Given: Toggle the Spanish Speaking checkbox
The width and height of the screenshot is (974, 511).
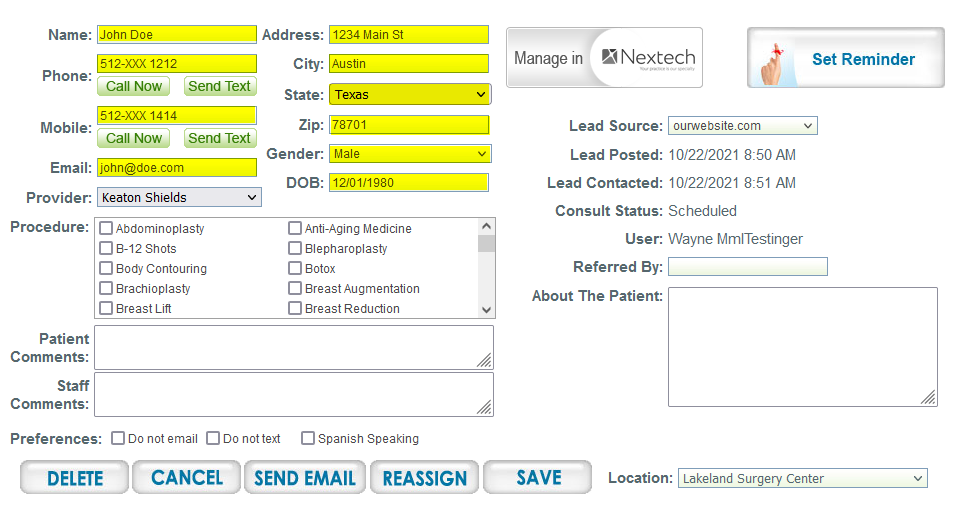Looking at the screenshot, I should 308,438.
